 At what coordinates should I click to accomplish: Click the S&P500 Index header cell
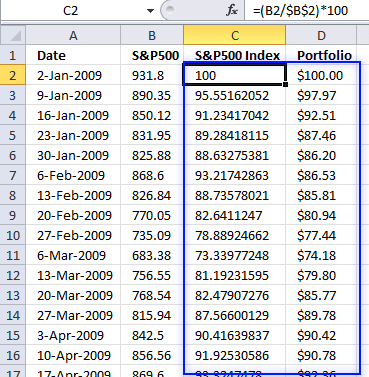[x=235, y=55]
